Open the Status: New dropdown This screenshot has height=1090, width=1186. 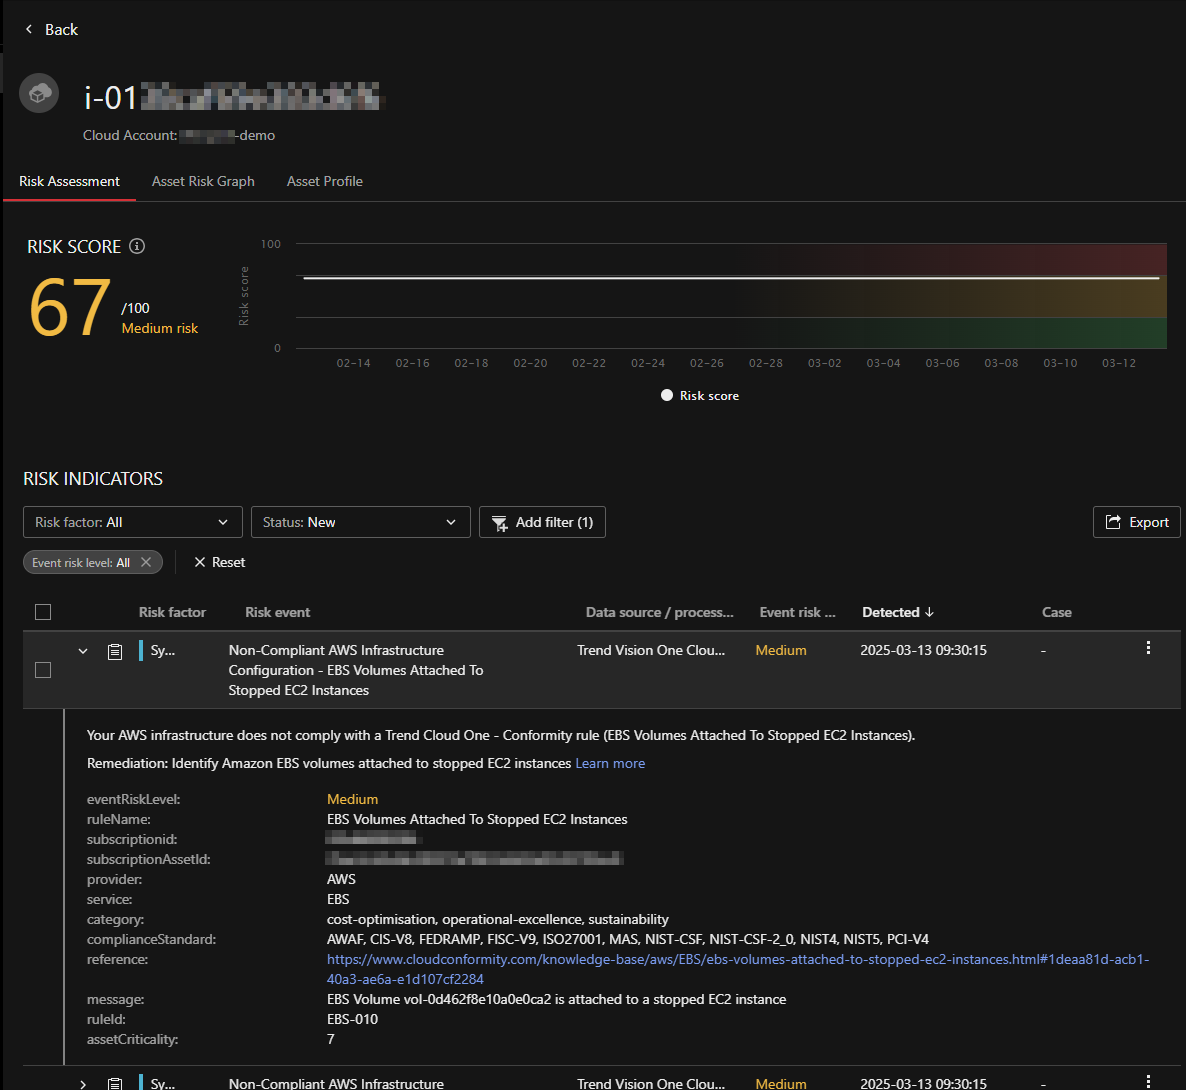(x=360, y=522)
